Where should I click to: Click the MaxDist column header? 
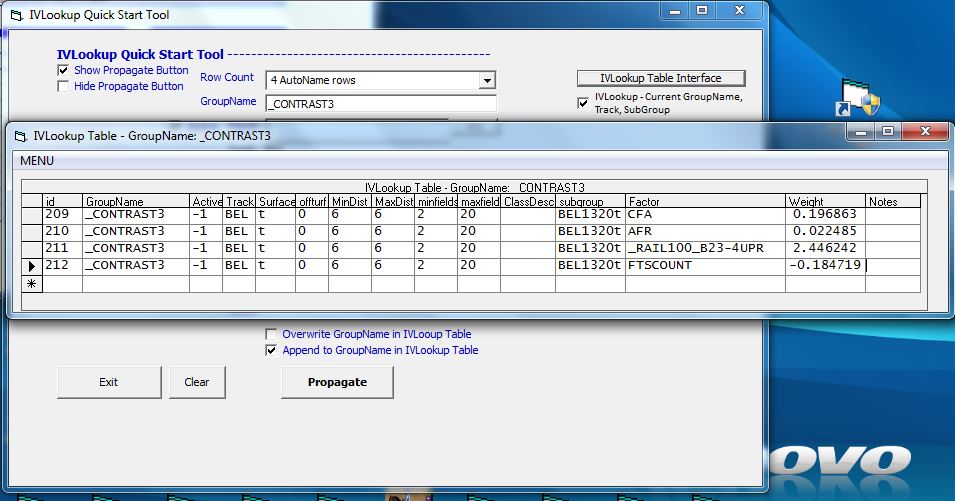(x=393, y=201)
